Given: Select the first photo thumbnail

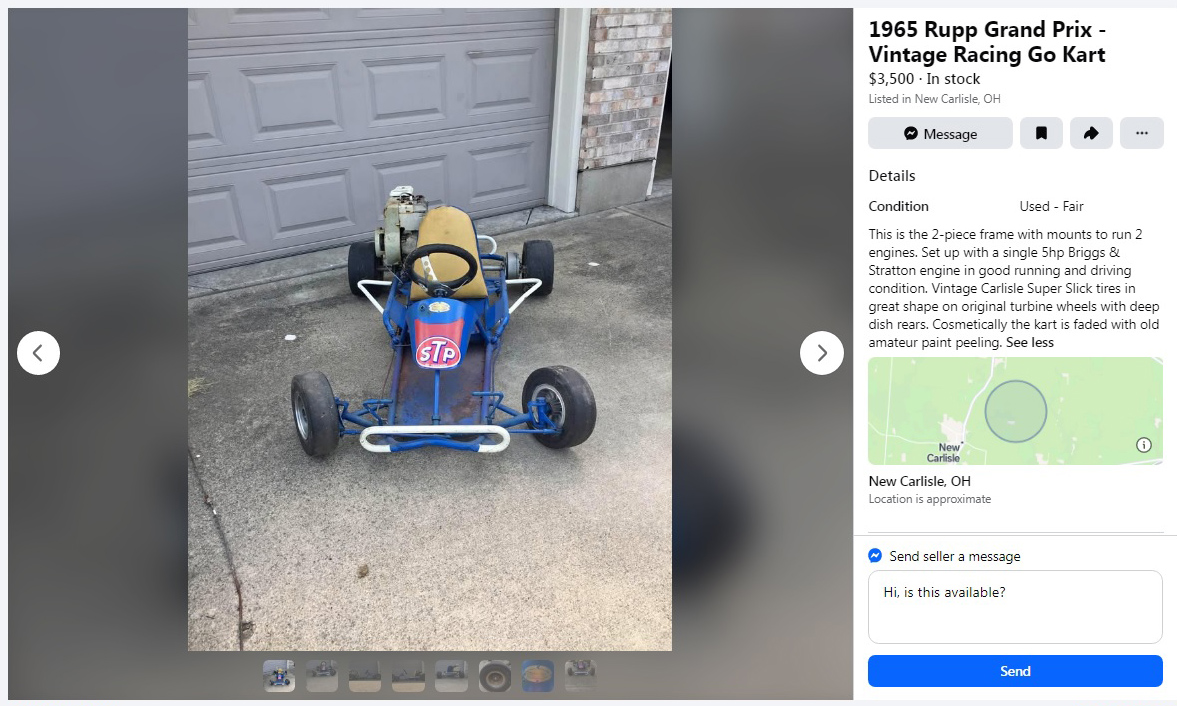Looking at the screenshot, I should pos(279,676).
